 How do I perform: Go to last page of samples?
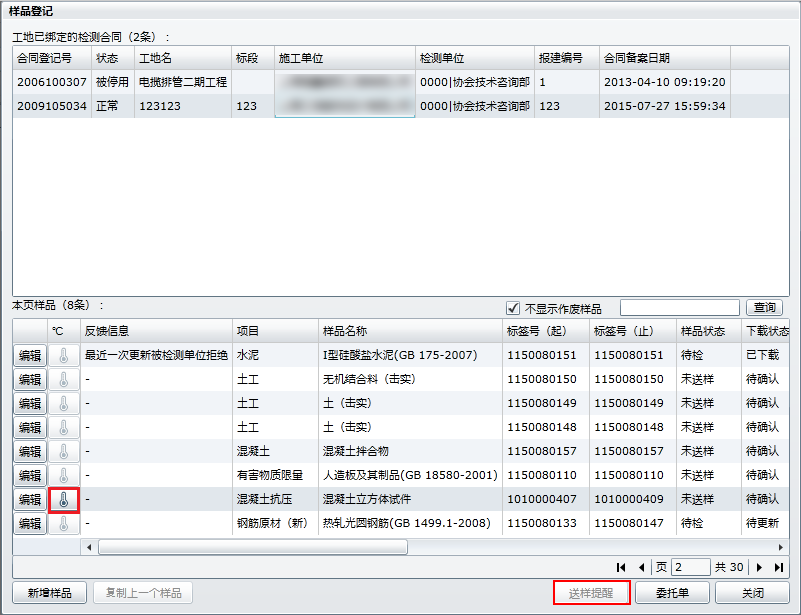[x=778, y=568]
